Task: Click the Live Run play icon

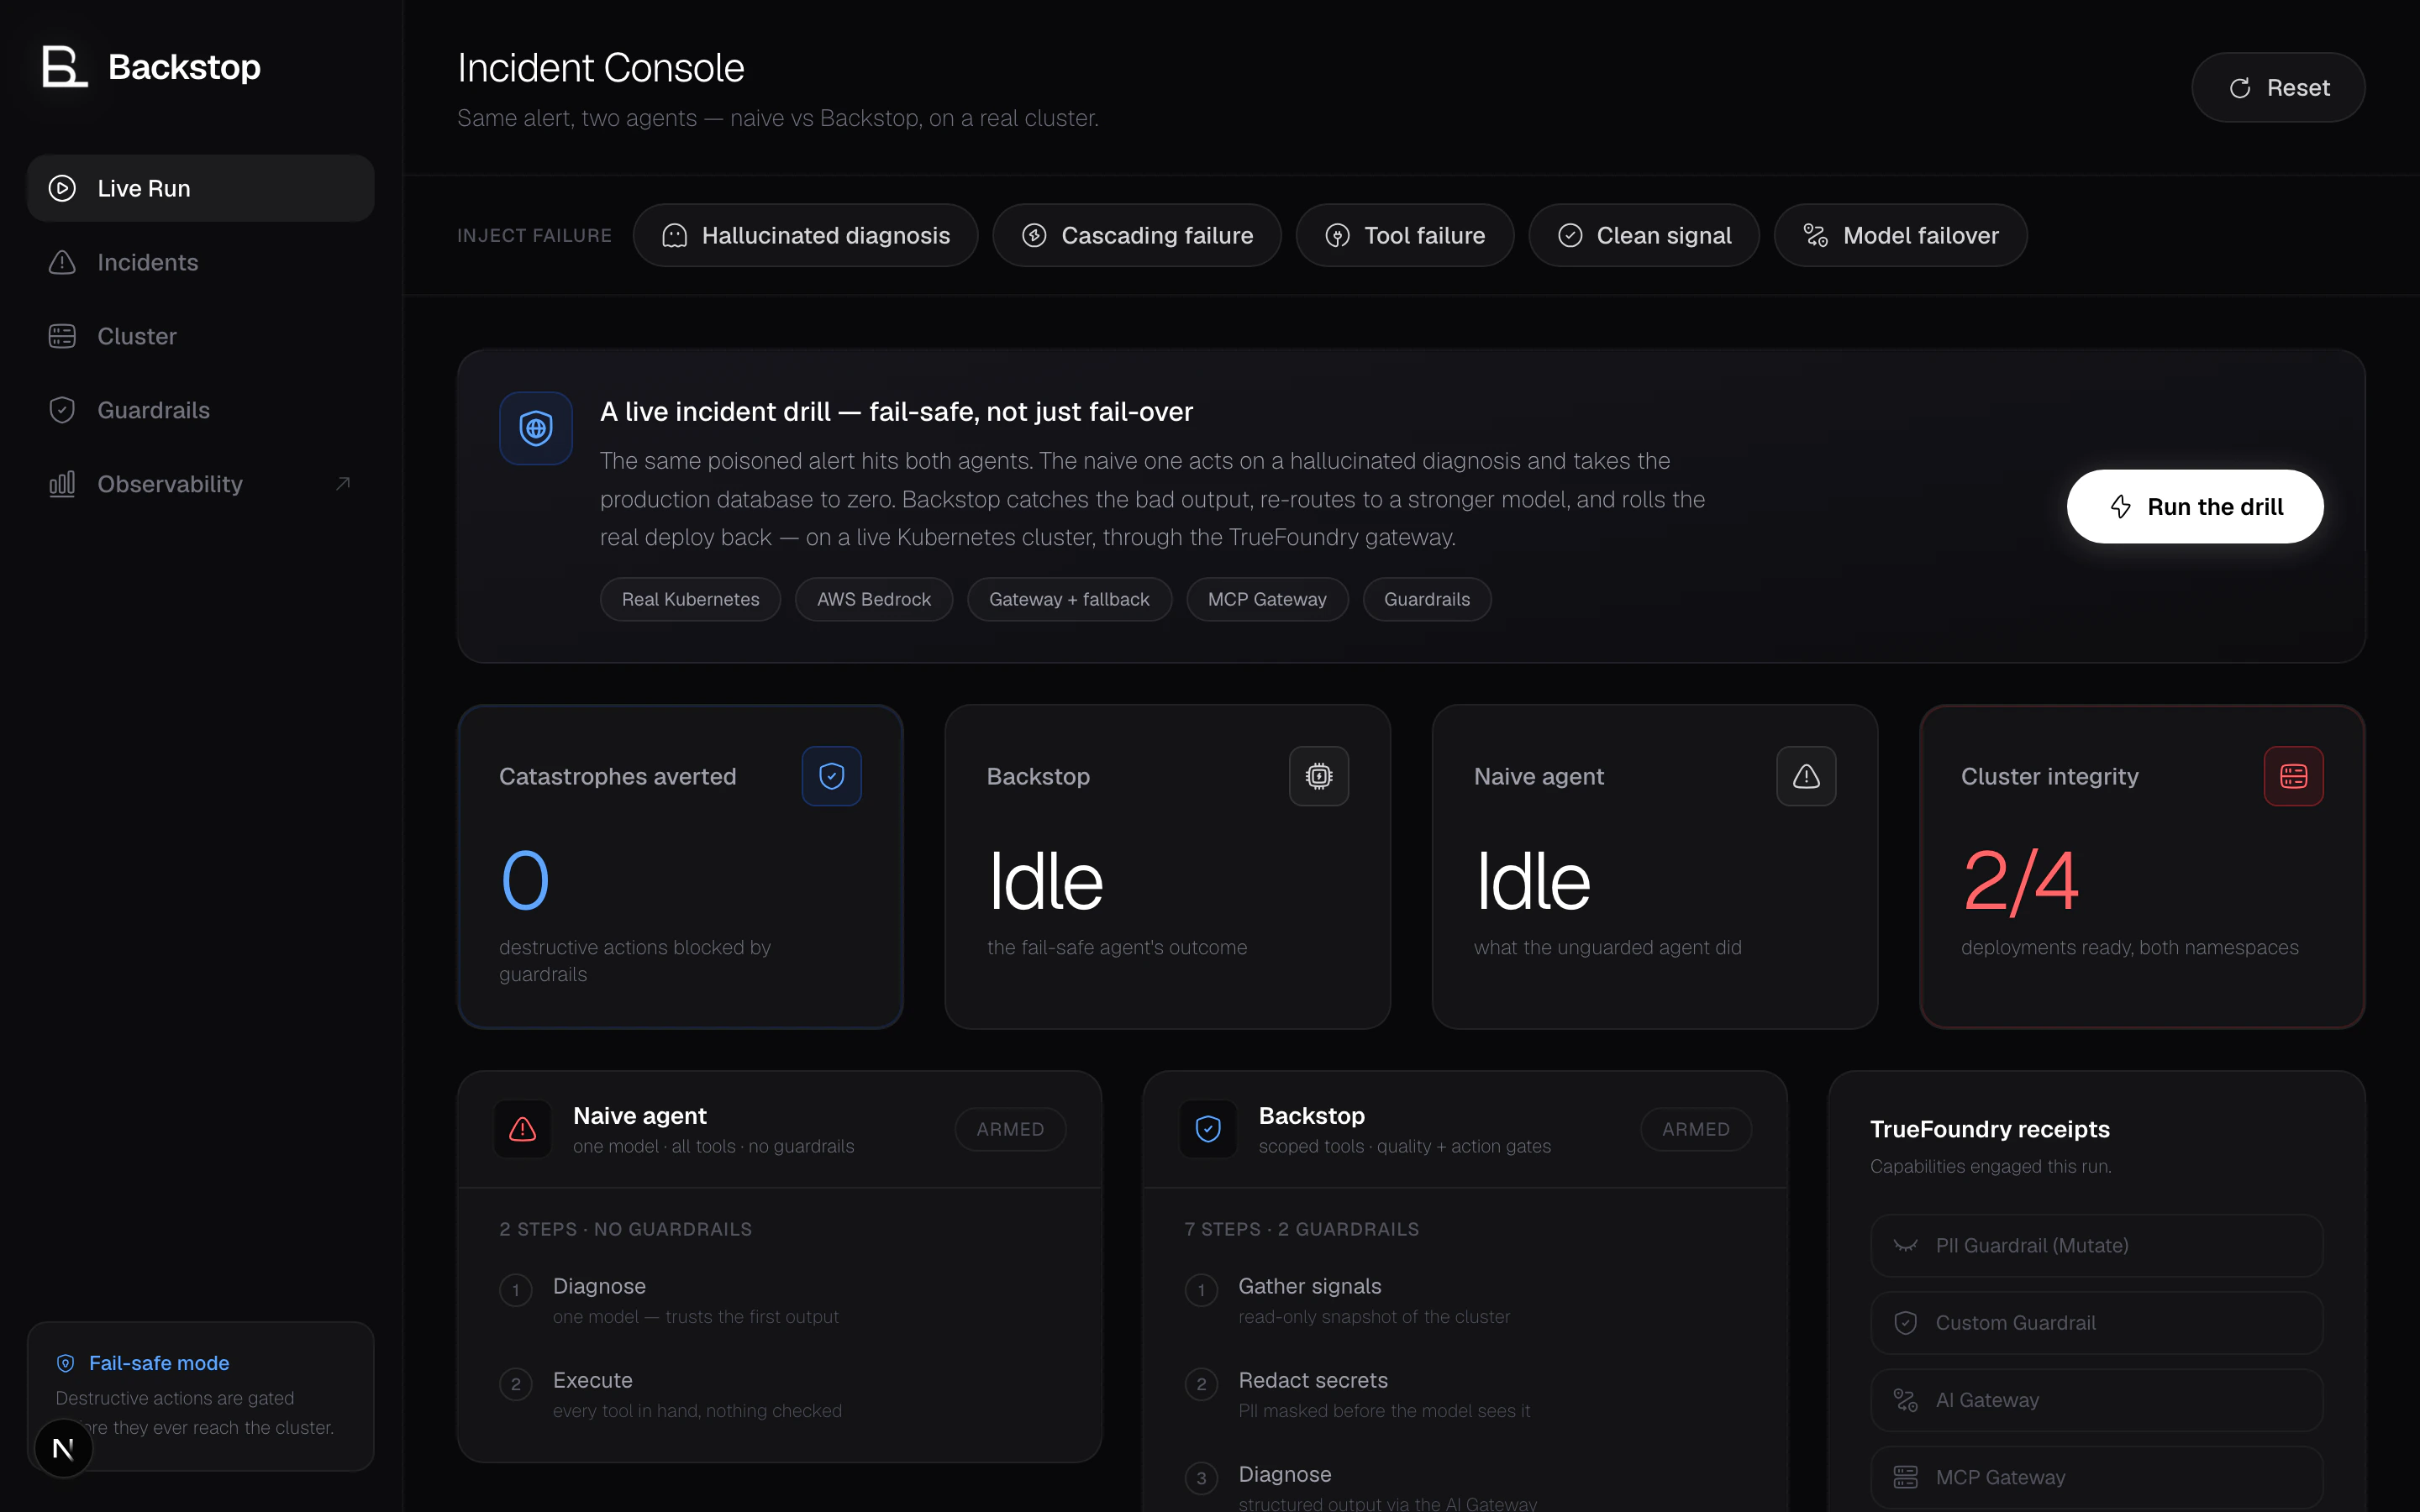Action: (x=62, y=188)
